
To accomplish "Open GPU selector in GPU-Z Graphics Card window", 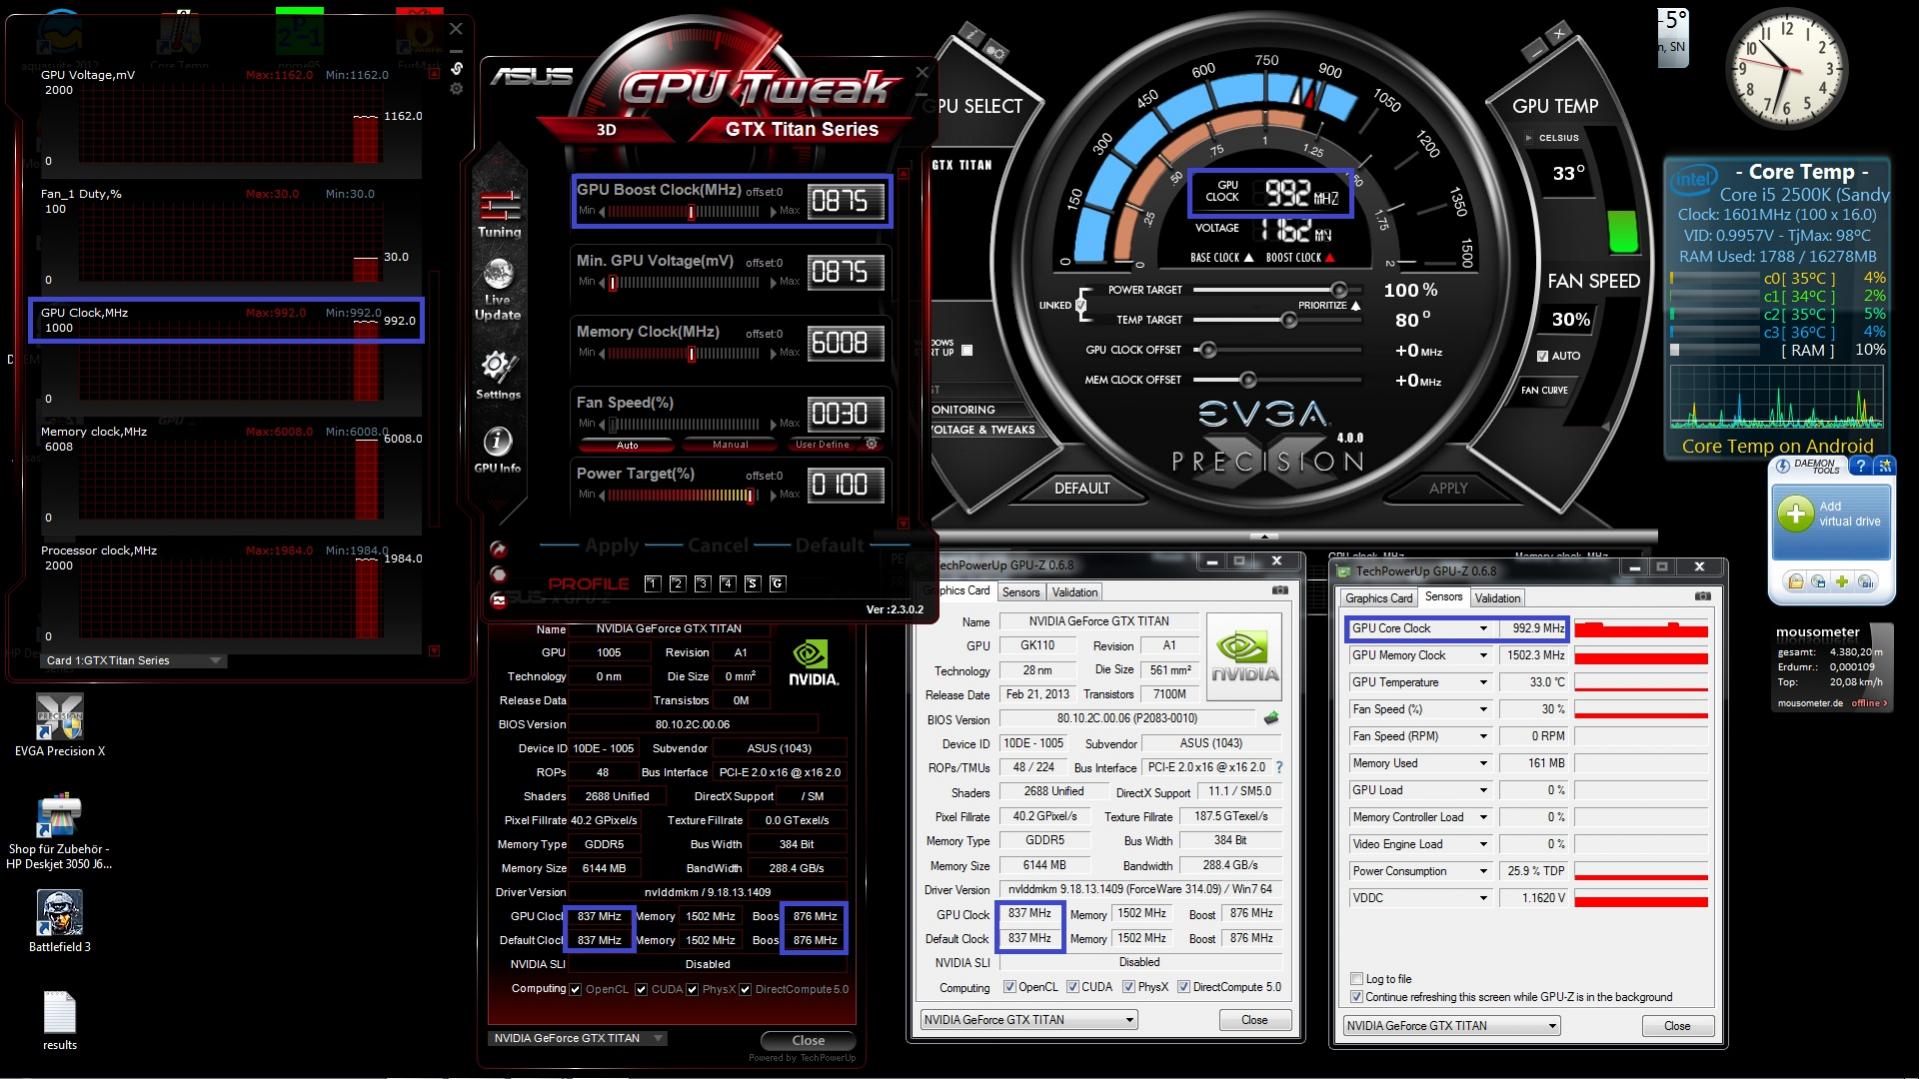I will coord(1029,1020).
